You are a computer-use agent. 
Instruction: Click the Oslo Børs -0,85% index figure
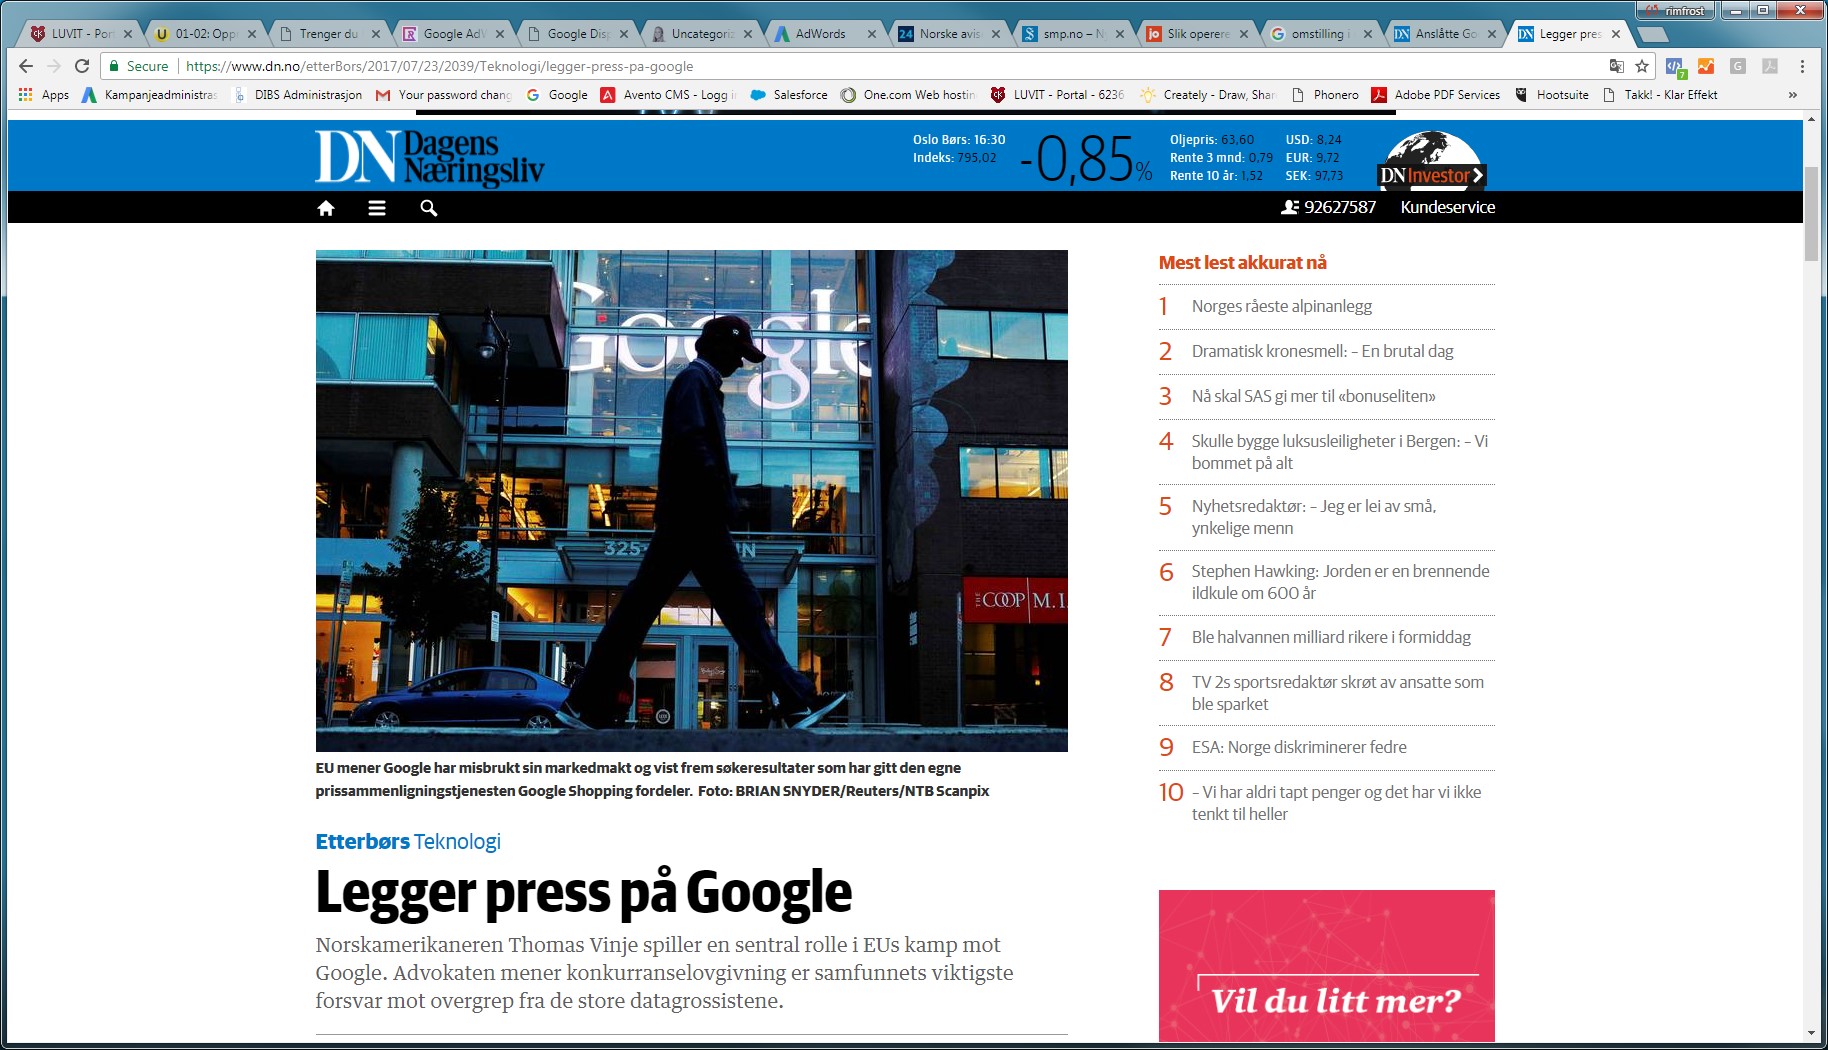pos(1086,160)
